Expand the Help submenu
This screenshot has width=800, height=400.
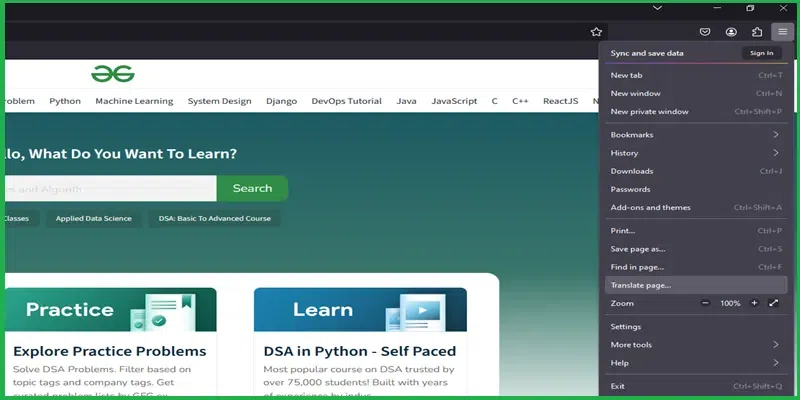click(x=696, y=363)
